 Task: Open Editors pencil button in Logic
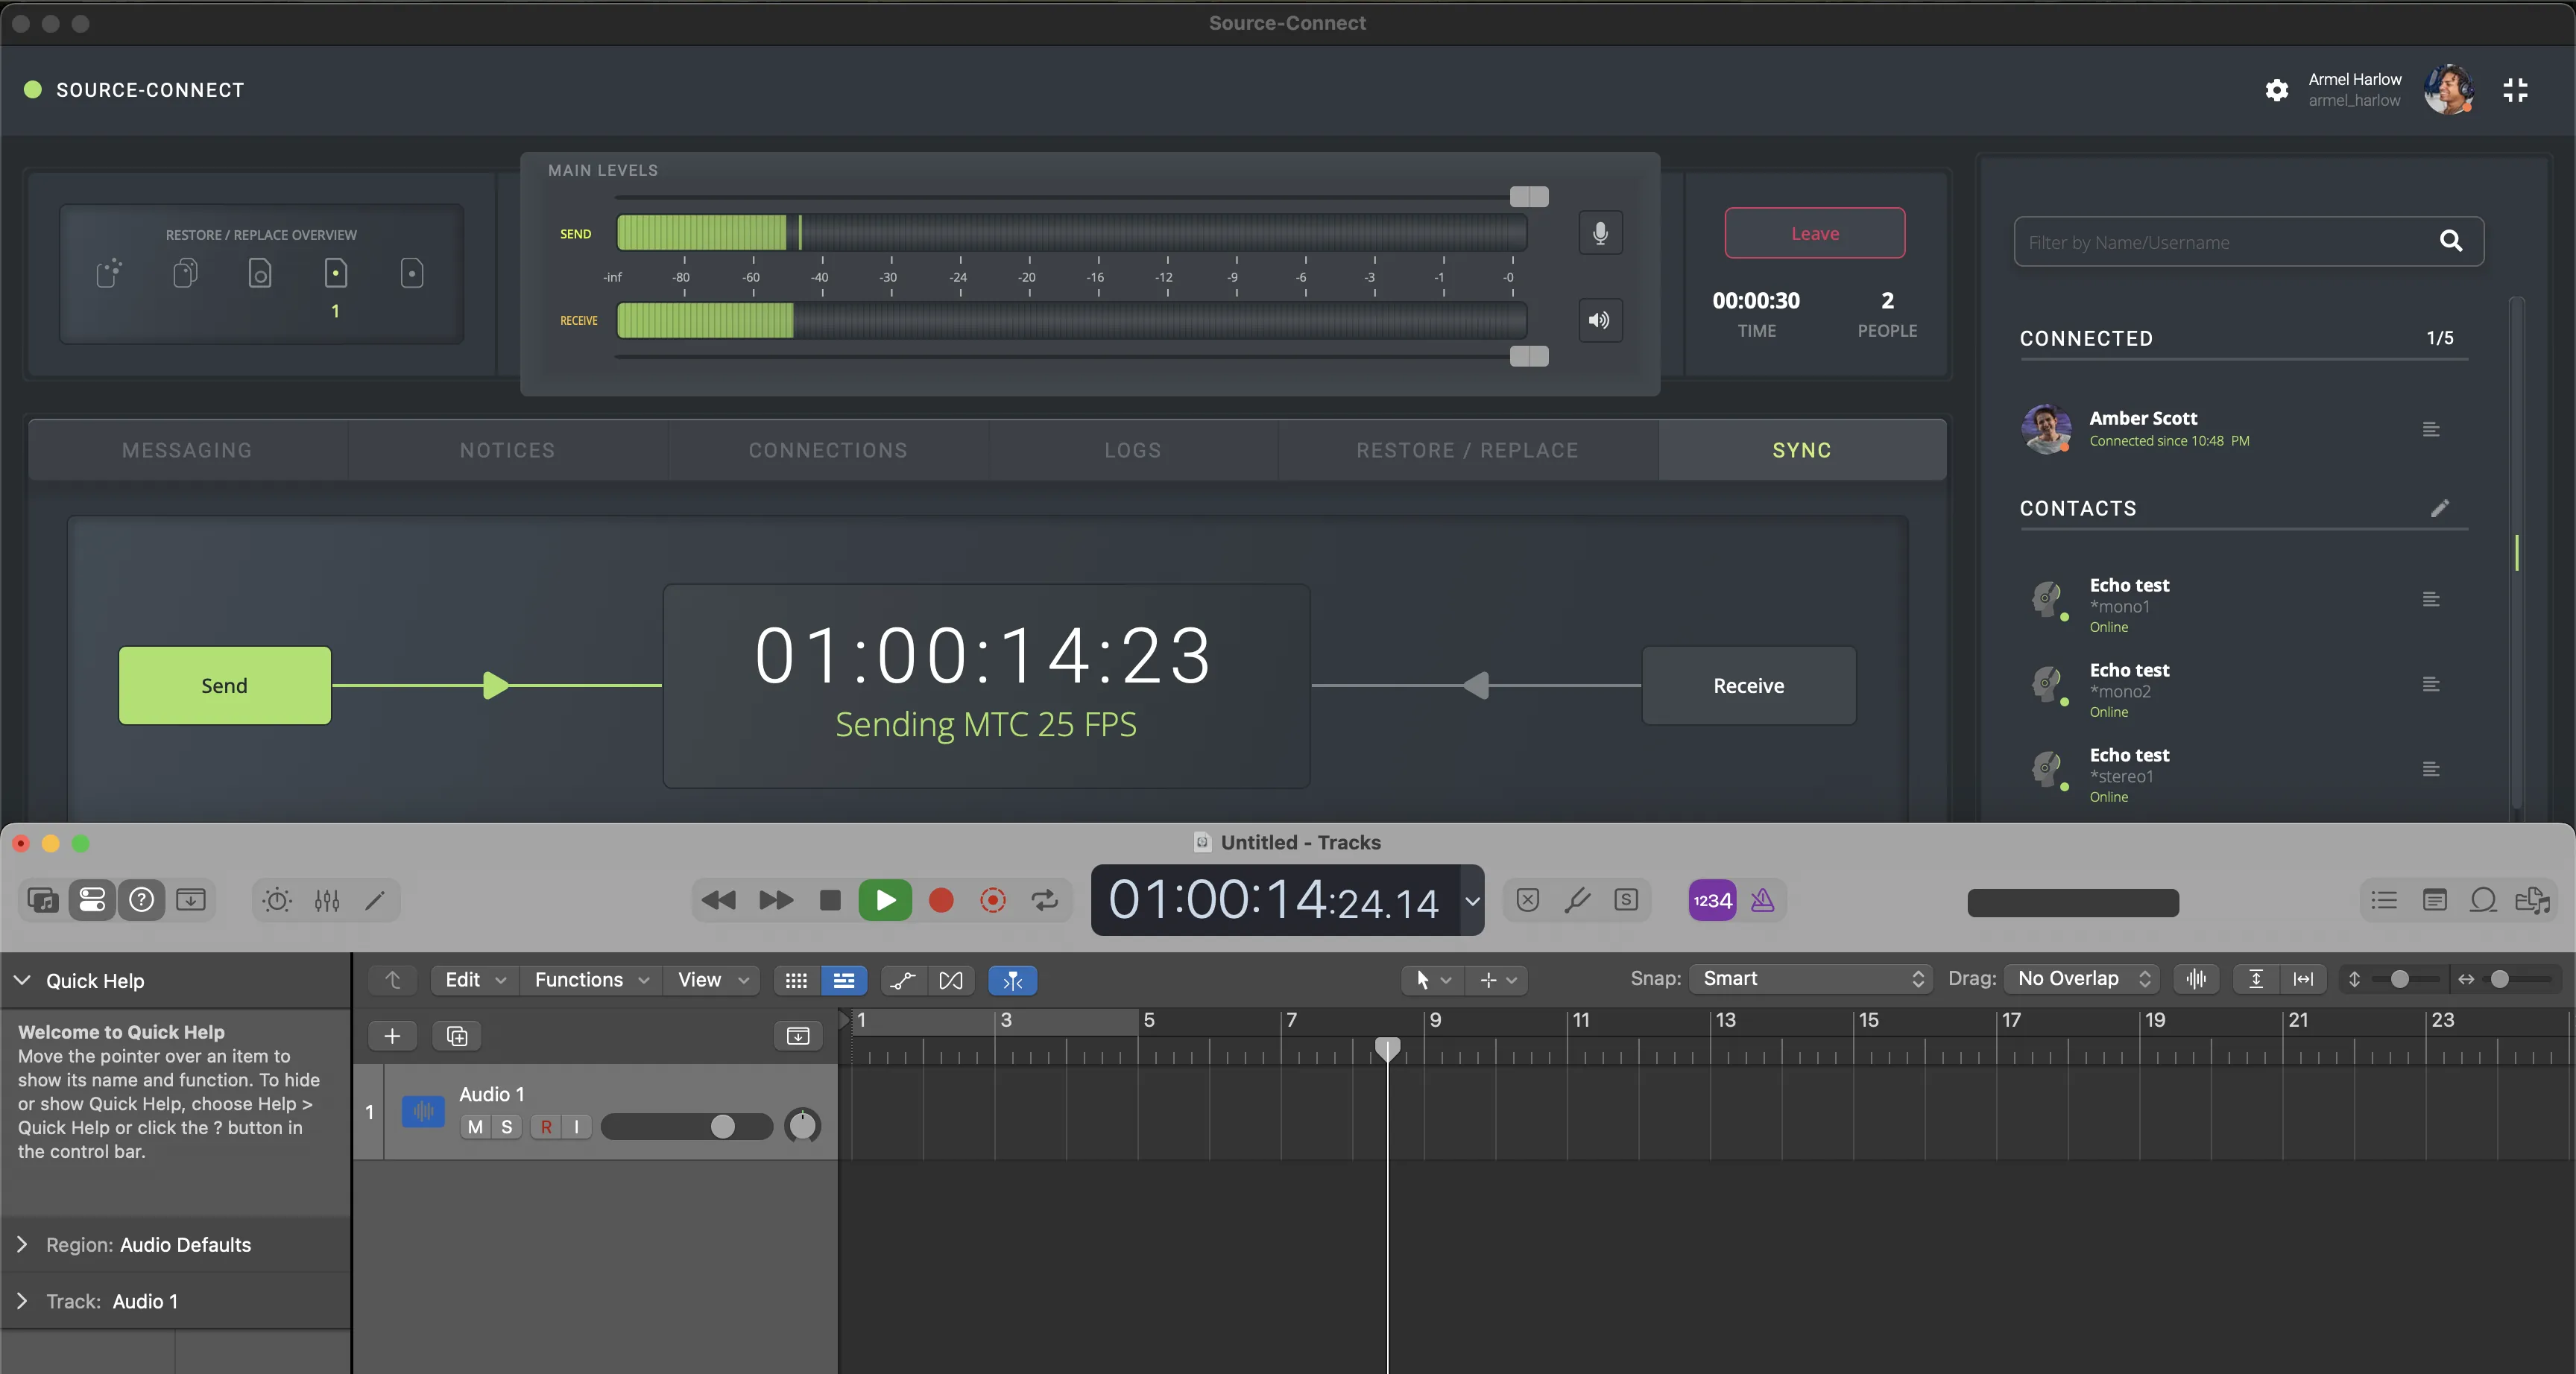tap(375, 901)
